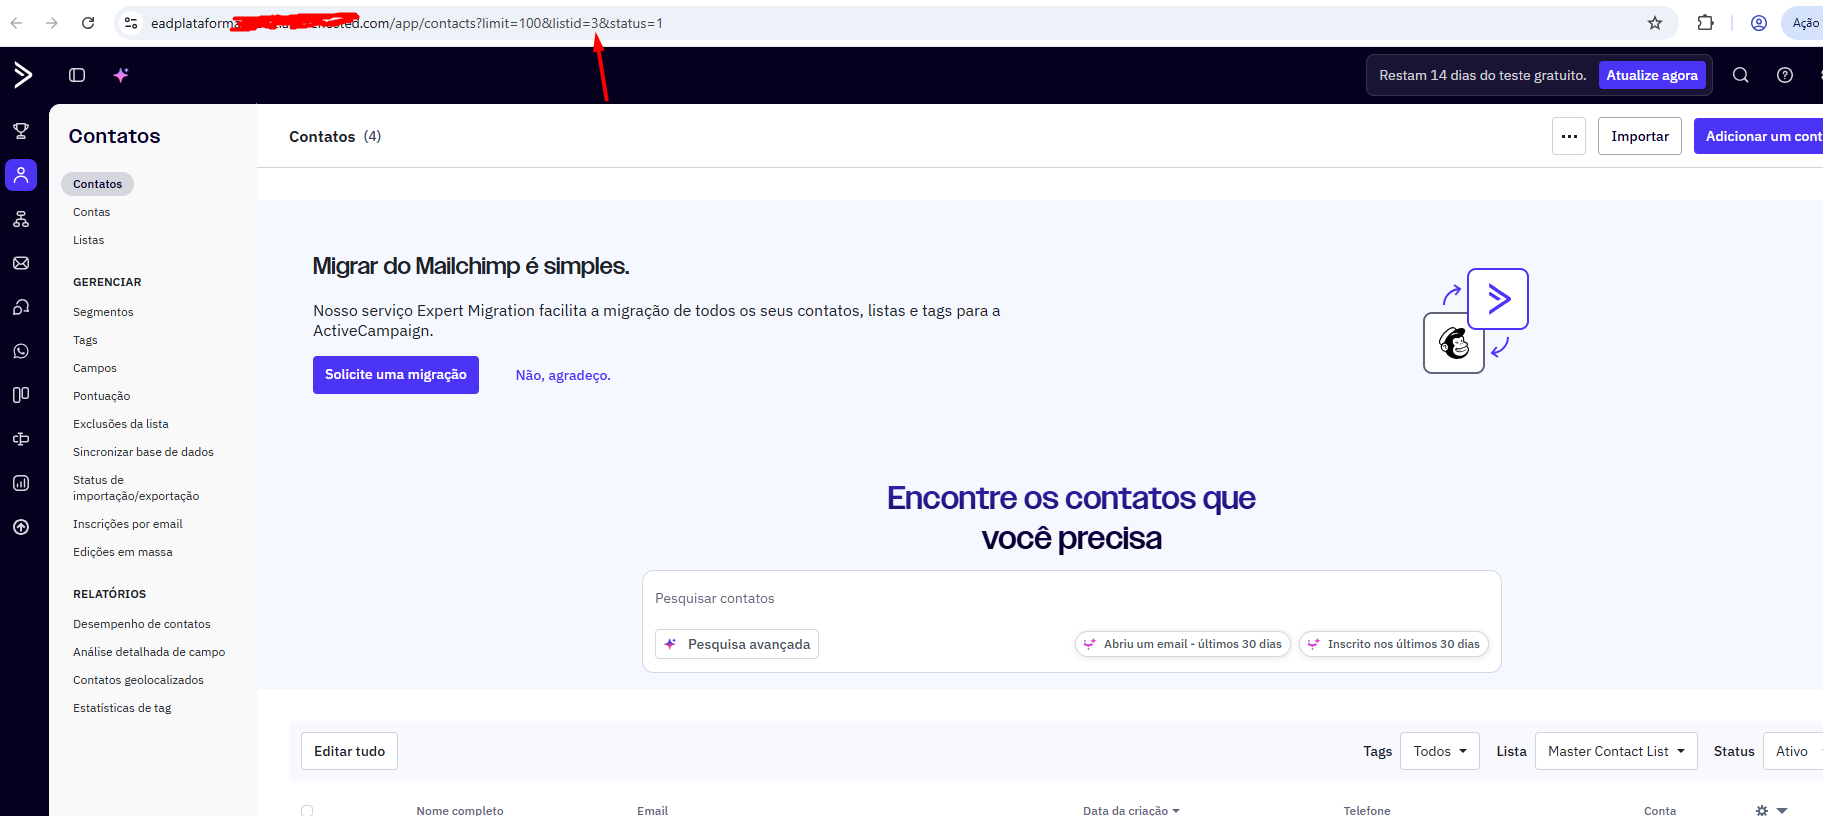Screen dimensions: 1823x816
Task: Click the Atualize agora upgrade button
Action: (x=1652, y=75)
